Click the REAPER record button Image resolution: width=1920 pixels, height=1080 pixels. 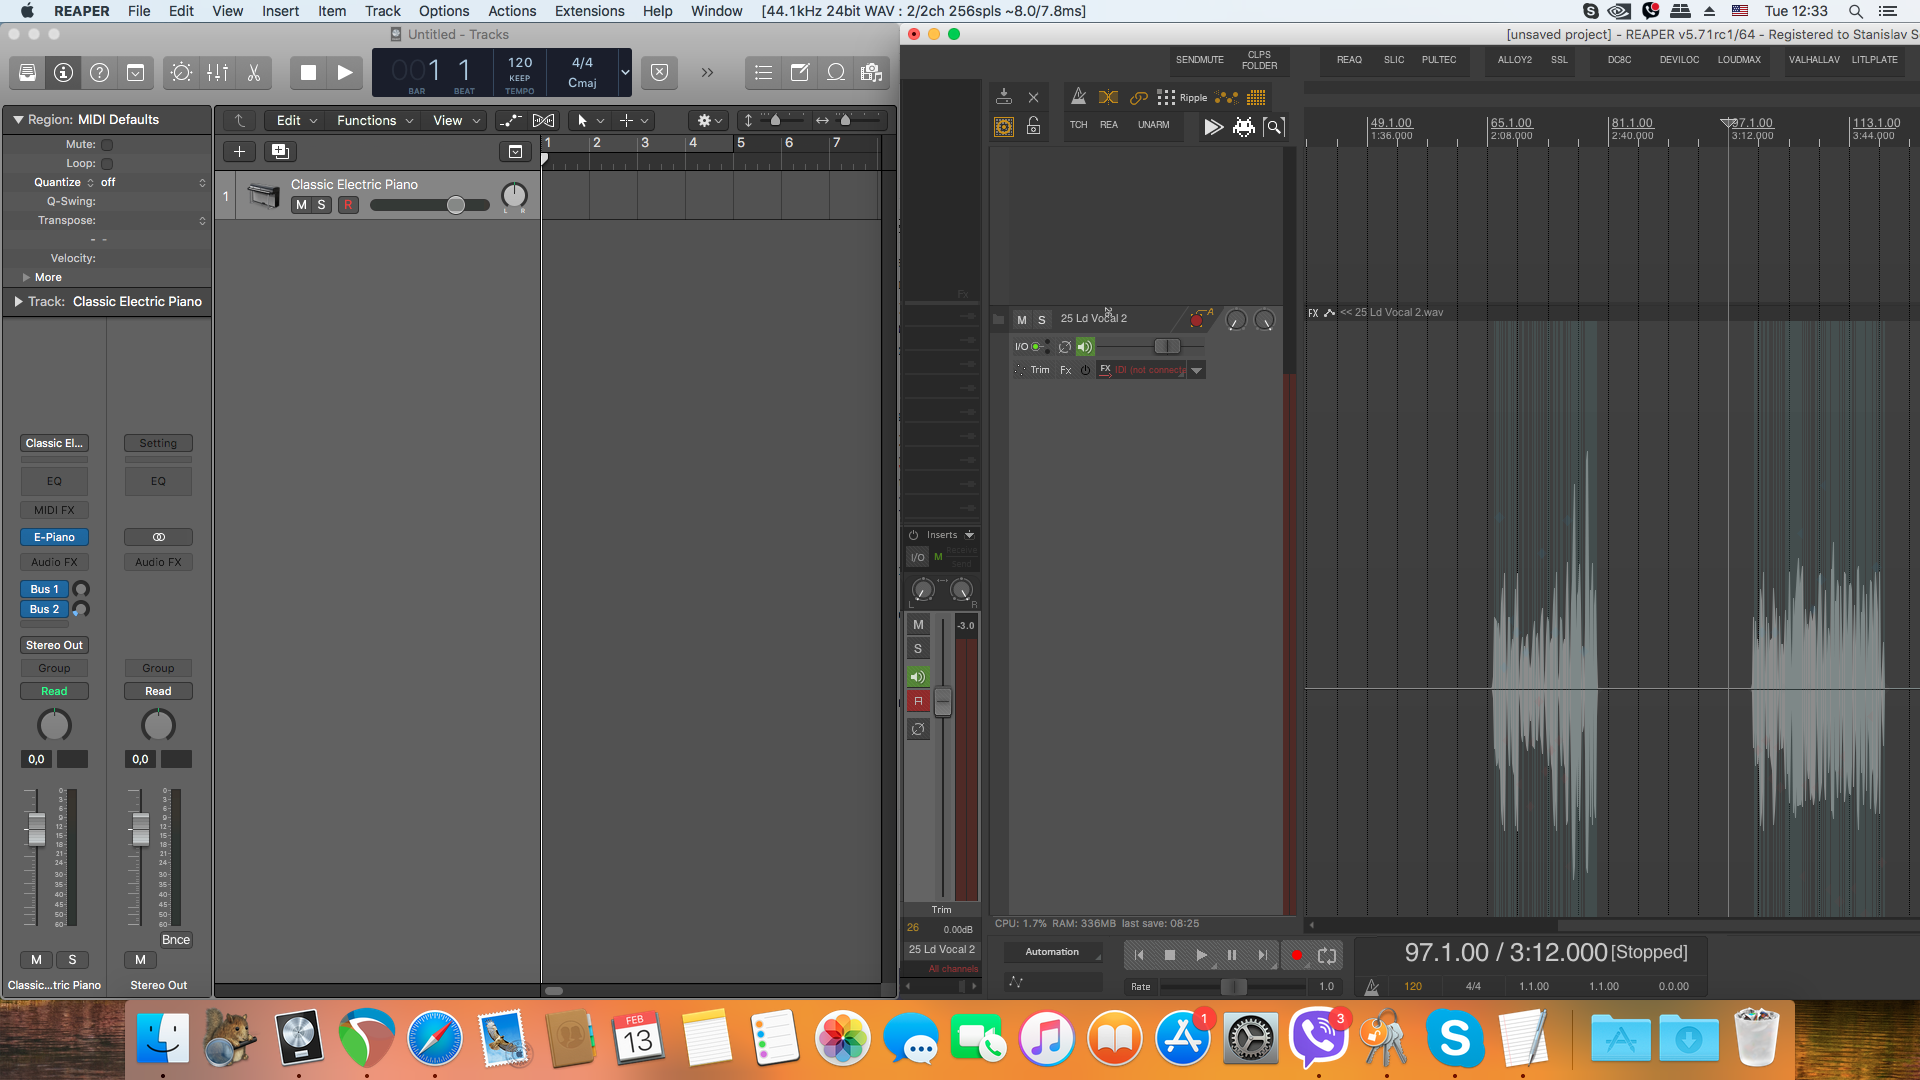tap(1296, 955)
